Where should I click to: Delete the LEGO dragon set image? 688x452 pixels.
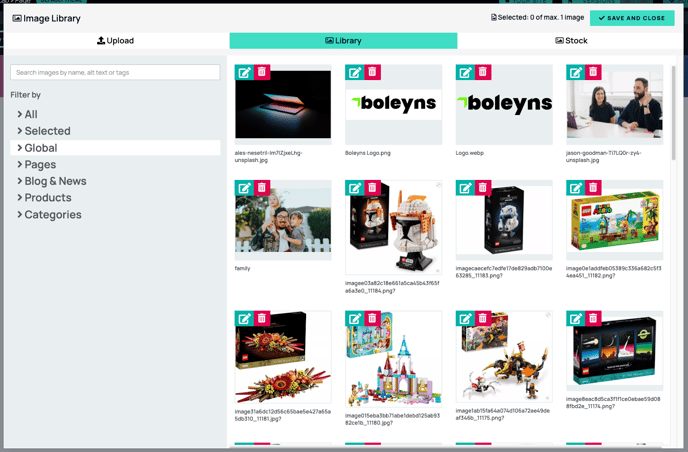pos(483,319)
